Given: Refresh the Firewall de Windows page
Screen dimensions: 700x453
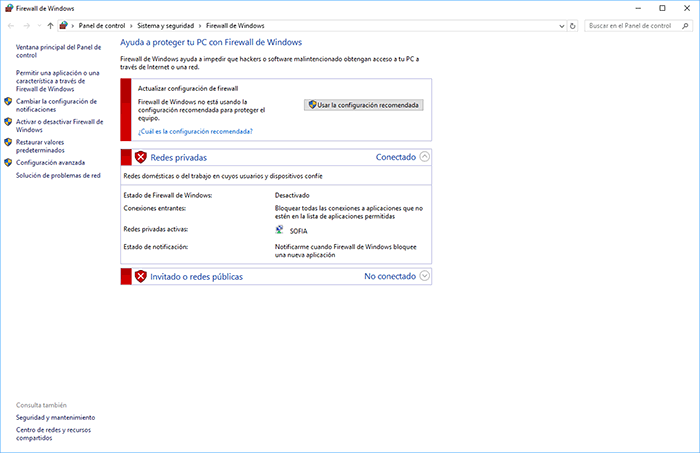Looking at the screenshot, I should click(x=573, y=26).
